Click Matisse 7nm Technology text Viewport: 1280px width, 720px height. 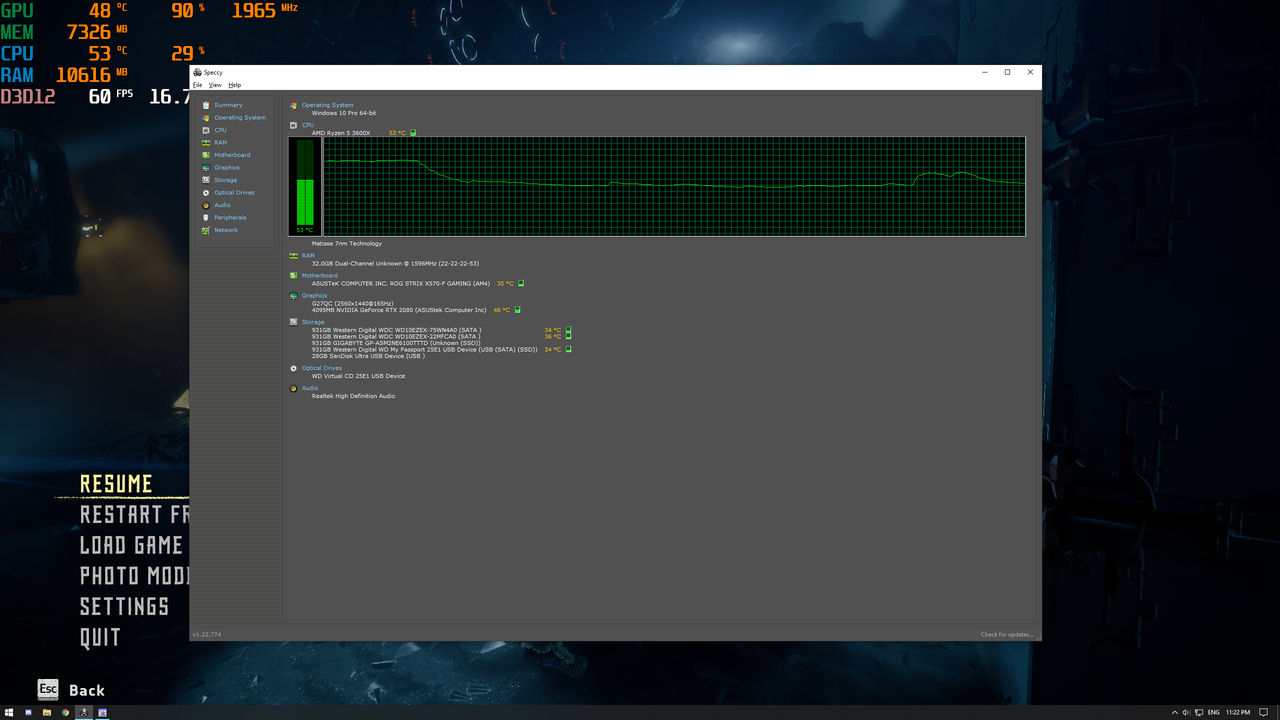(x=347, y=244)
